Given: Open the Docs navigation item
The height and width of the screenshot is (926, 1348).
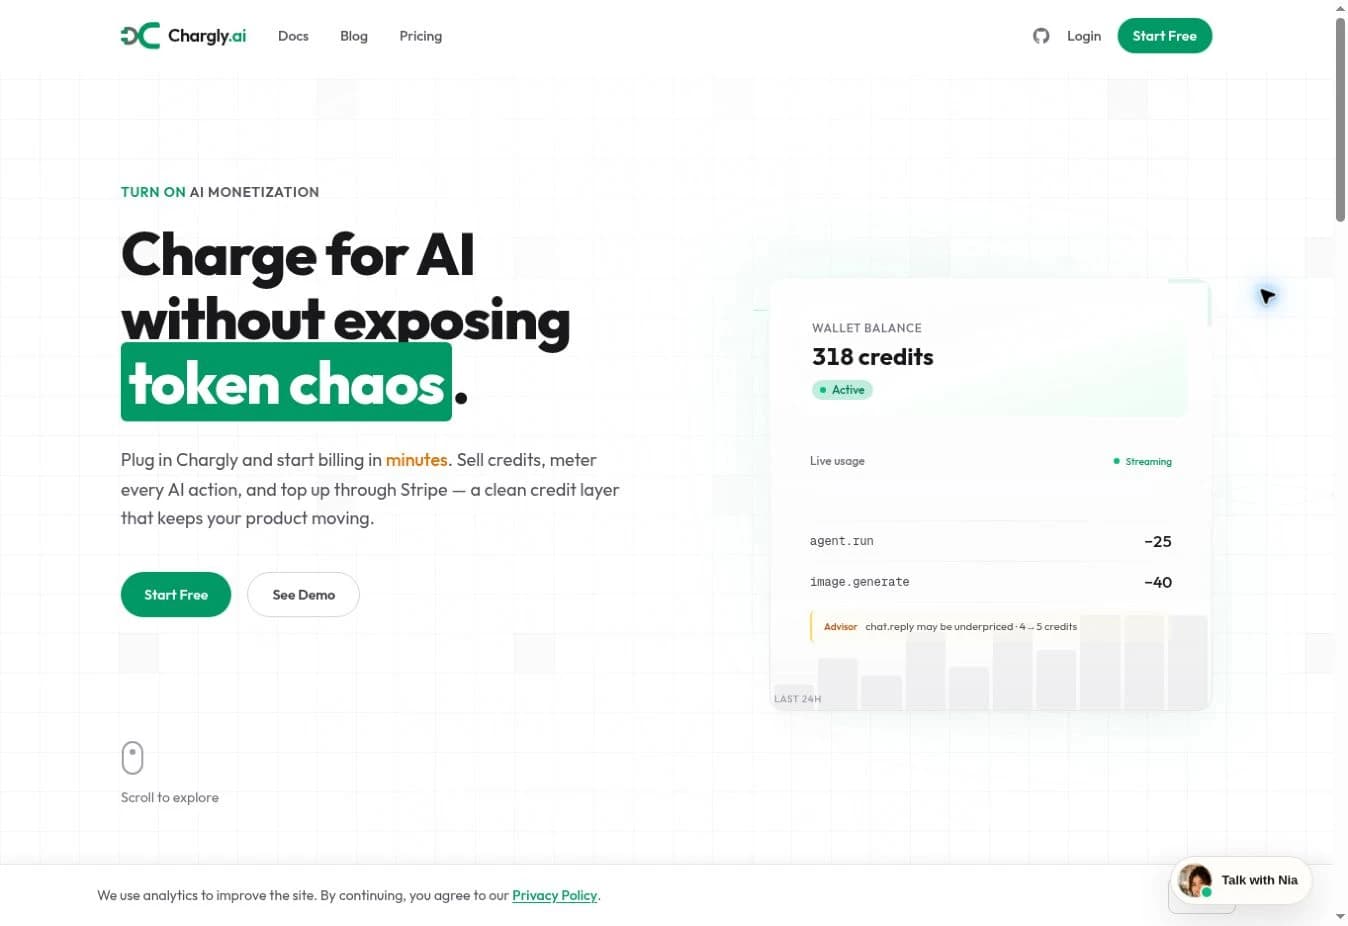Looking at the screenshot, I should 293,36.
